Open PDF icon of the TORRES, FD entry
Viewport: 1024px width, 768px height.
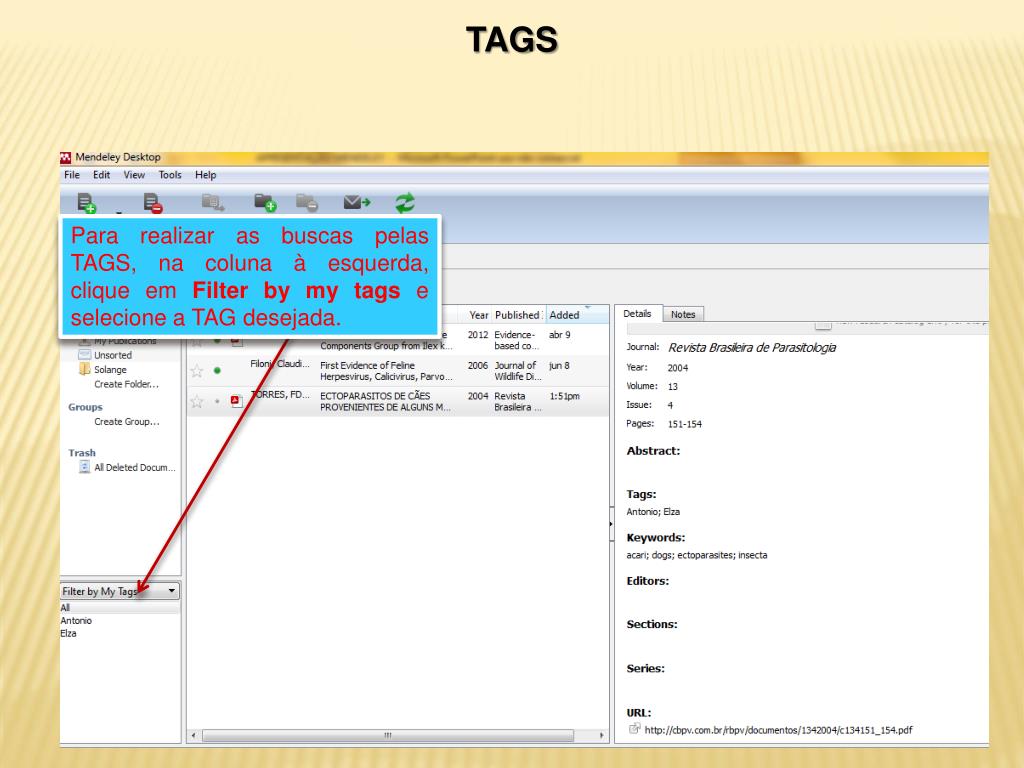click(x=236, y=401)
